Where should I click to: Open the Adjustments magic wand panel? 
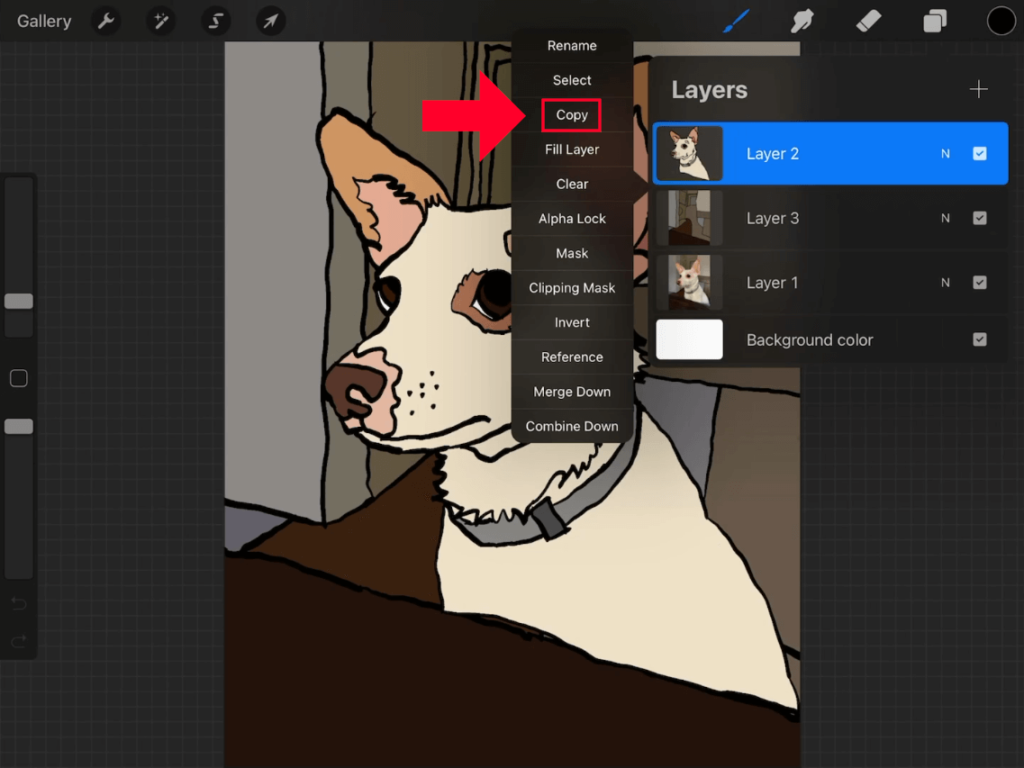161,20
